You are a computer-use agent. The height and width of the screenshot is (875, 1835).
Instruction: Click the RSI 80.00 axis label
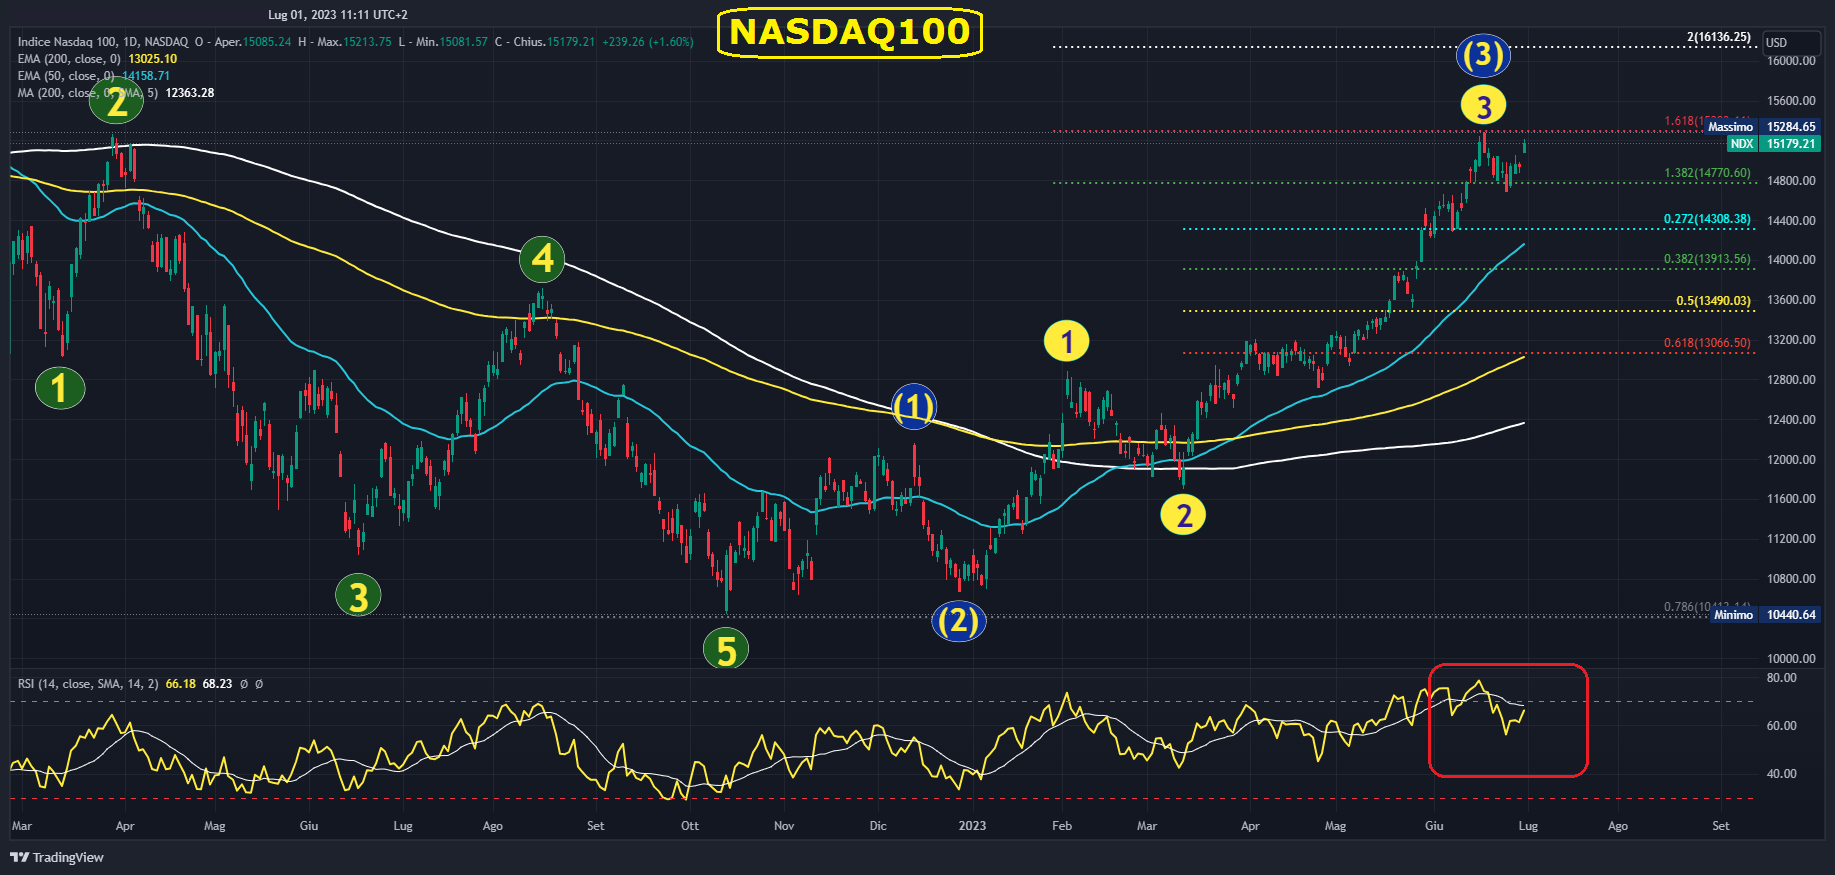click(1782, 678)
